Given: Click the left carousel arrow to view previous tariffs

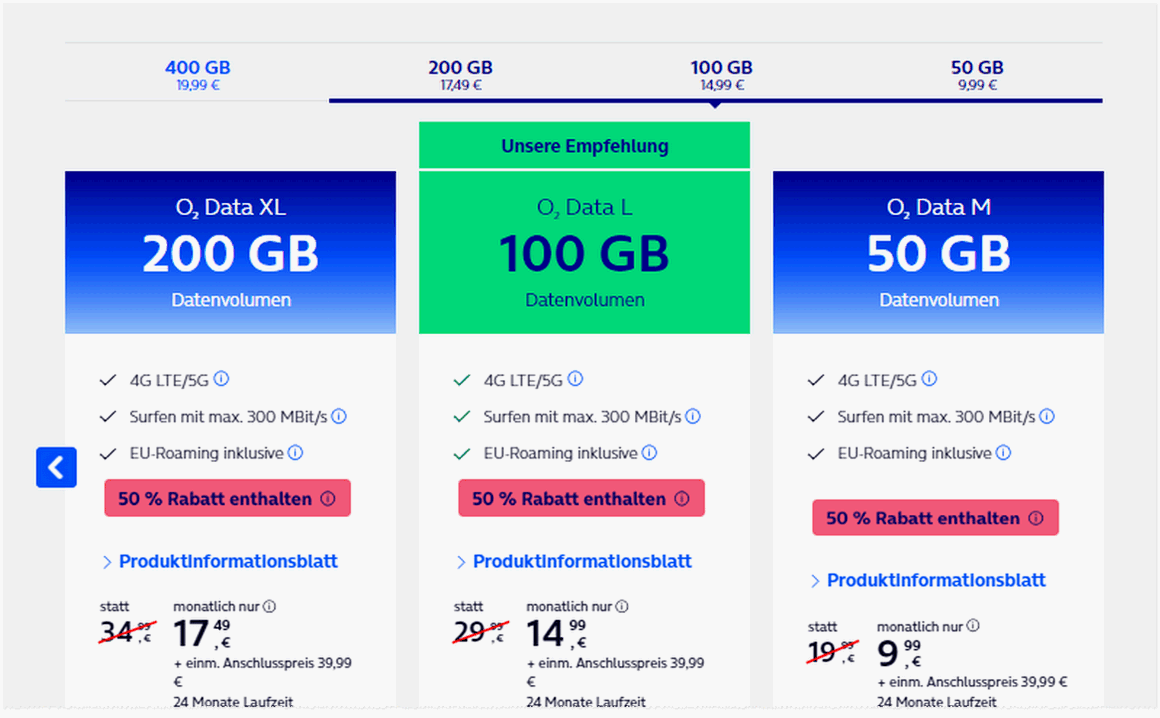Looking at the screenshot, I should pos(56,467).
